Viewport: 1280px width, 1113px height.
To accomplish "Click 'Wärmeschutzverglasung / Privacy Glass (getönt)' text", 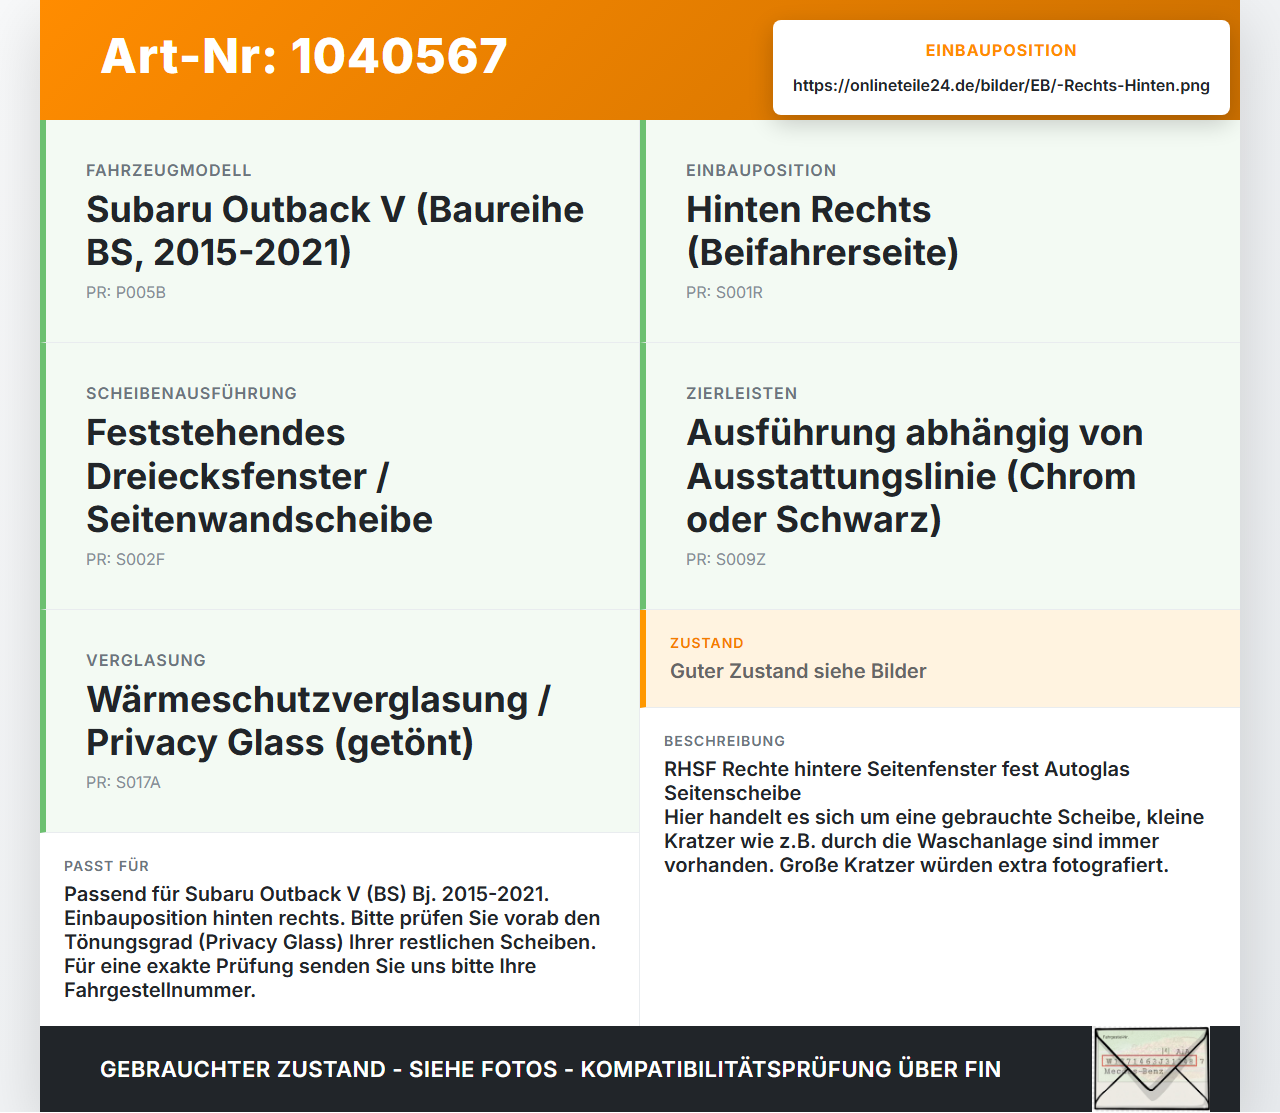I will [x=318, y=720].
